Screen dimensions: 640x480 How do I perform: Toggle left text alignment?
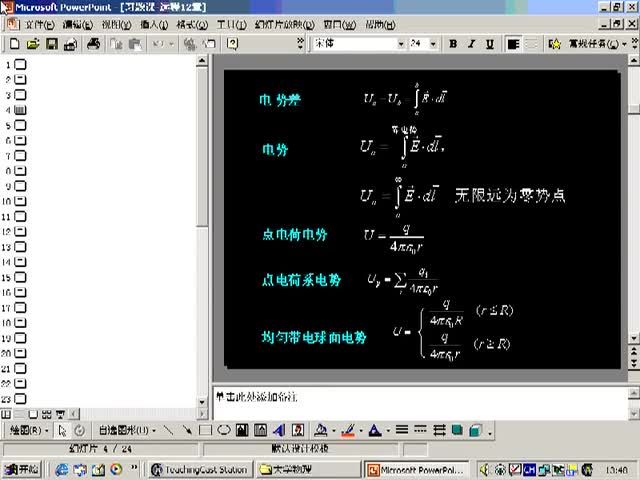point(513,44)
